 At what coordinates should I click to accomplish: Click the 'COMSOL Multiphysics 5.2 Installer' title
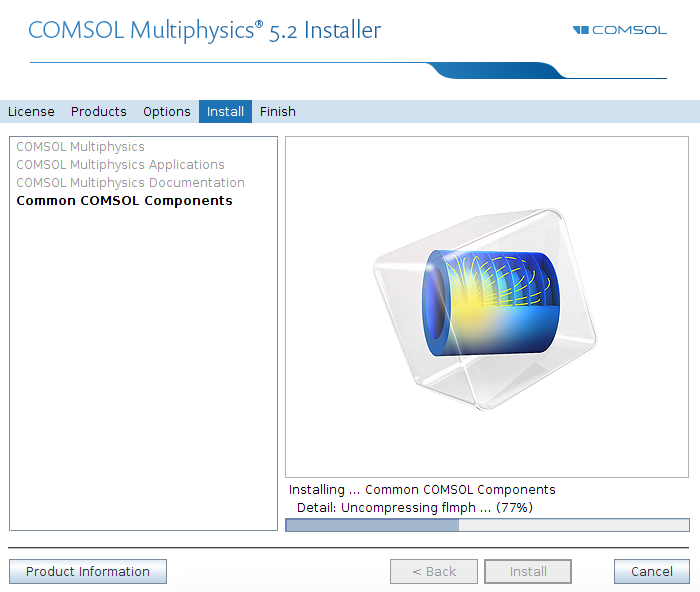coord(204,30)
